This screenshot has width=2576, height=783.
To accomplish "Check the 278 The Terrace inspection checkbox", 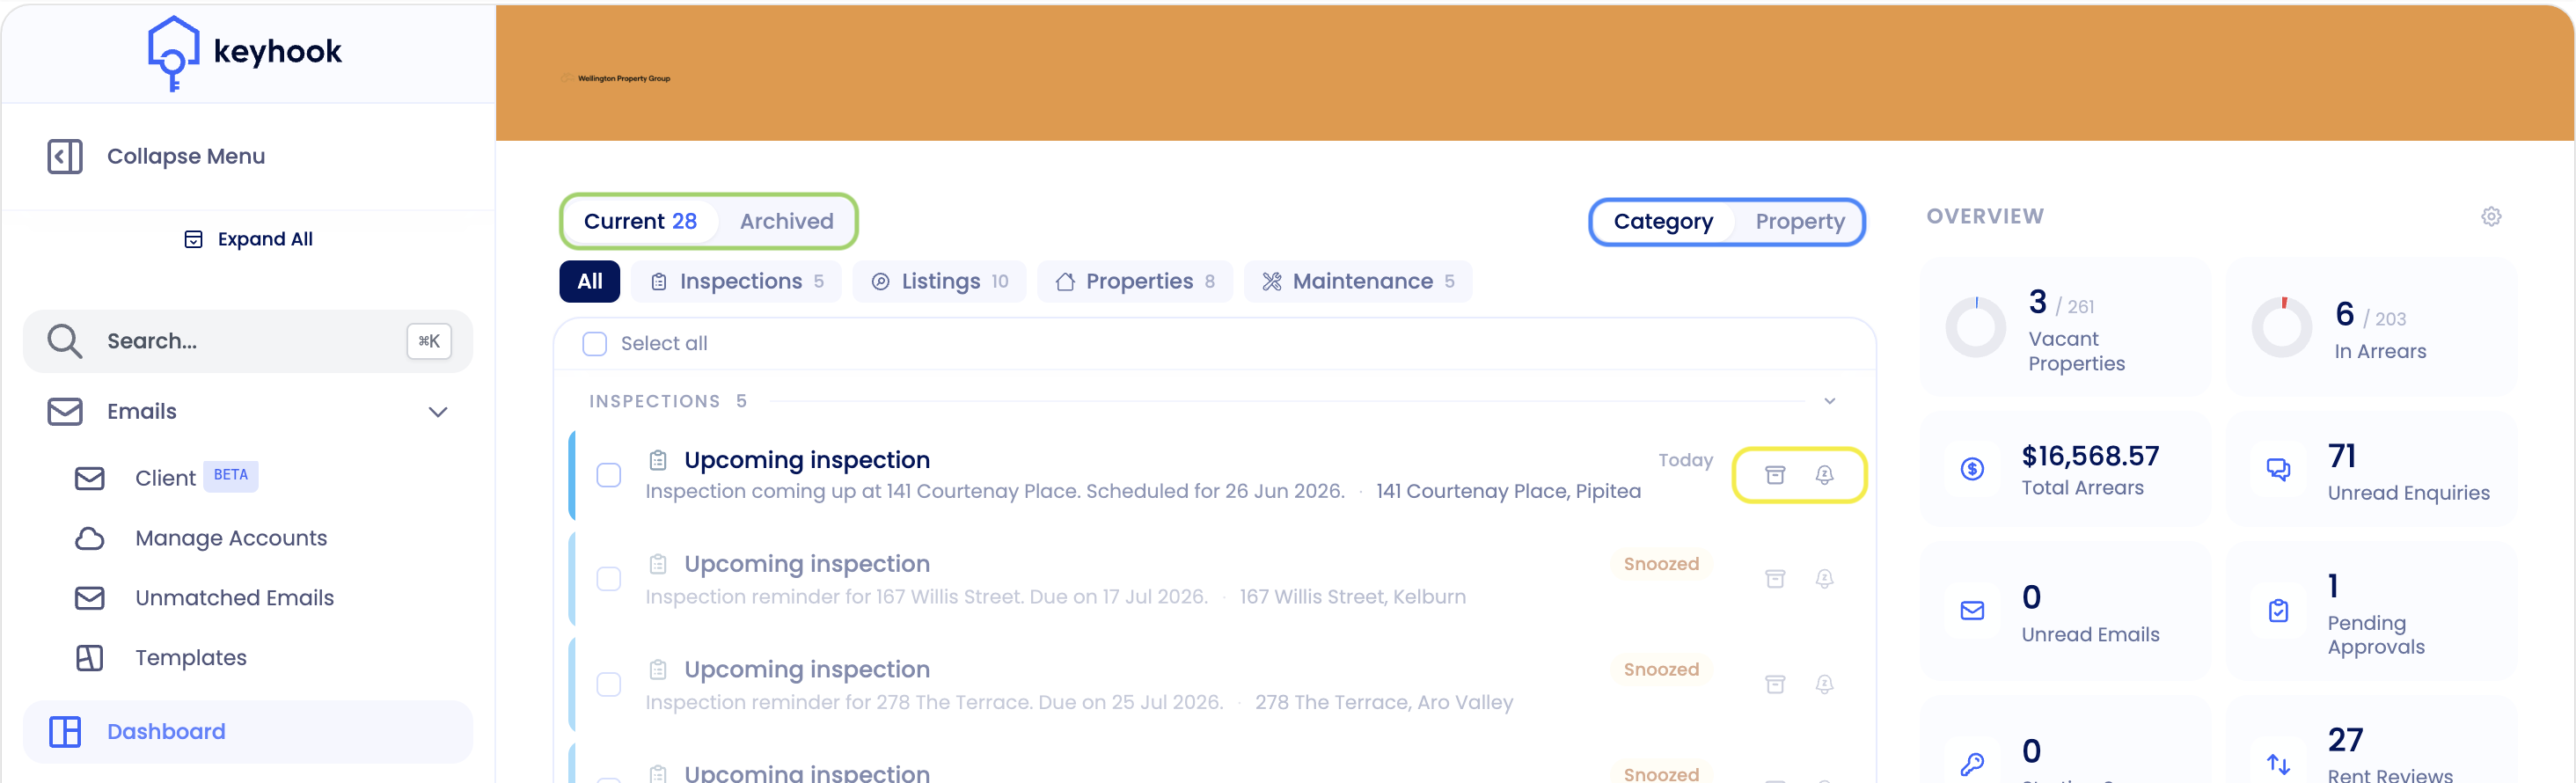I will click(x=609, y=685).
